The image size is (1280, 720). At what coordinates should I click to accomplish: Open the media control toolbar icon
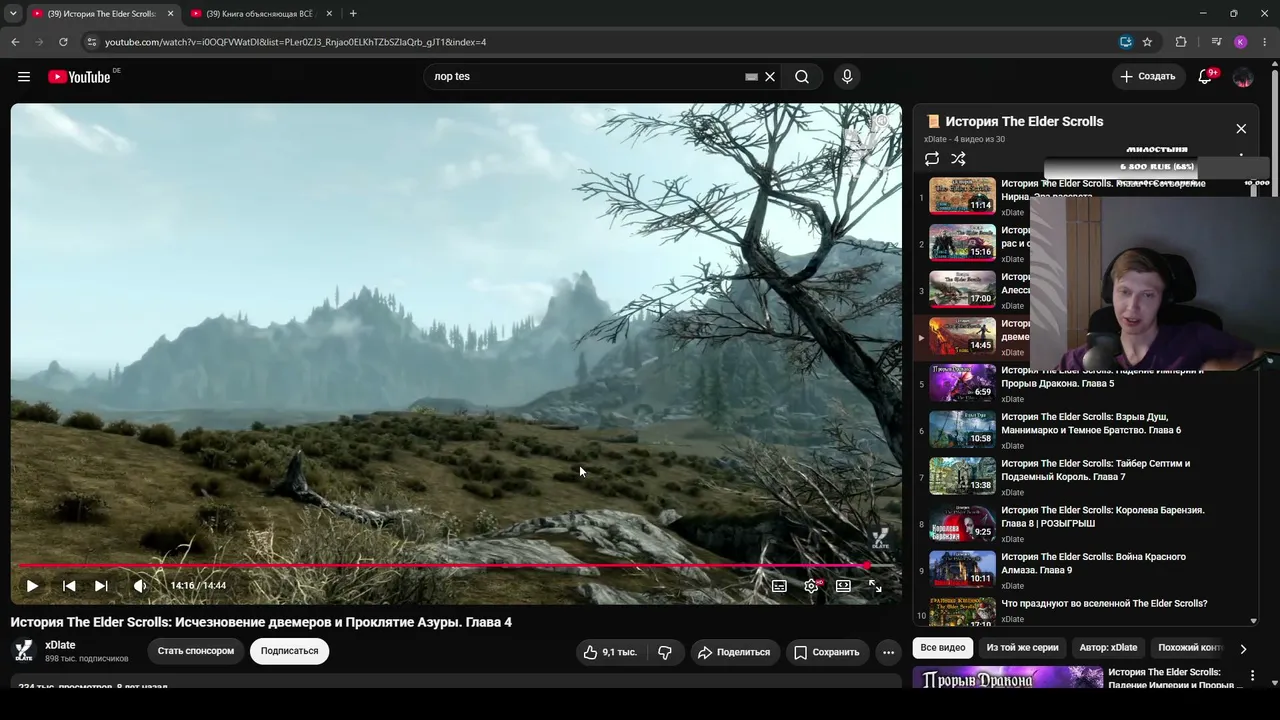point(1216,42)
